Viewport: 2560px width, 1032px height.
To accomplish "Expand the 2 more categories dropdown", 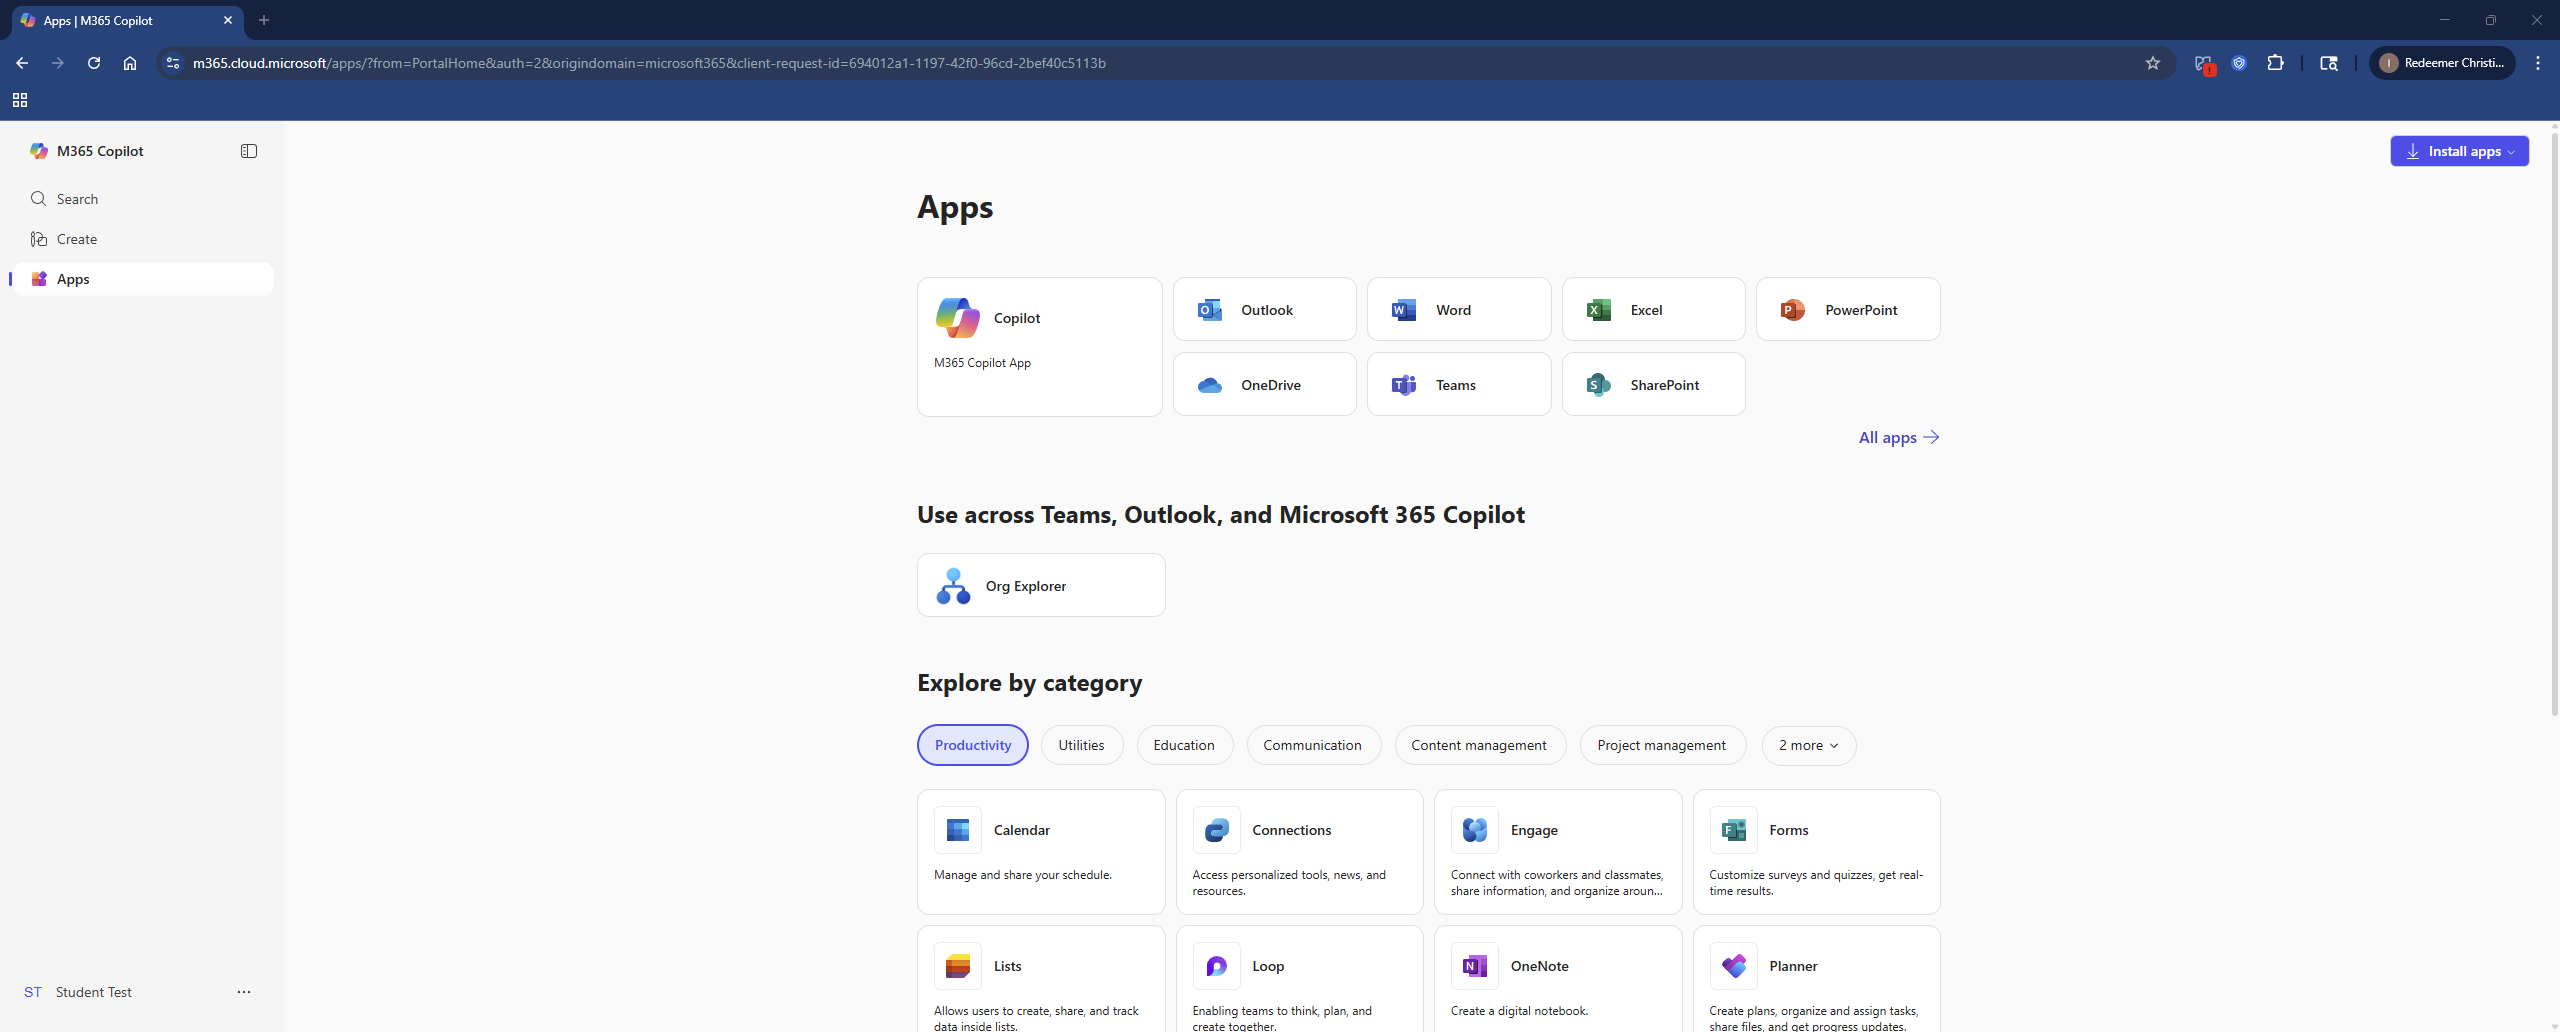I will pyautogui.click(x=1809, y=746).
